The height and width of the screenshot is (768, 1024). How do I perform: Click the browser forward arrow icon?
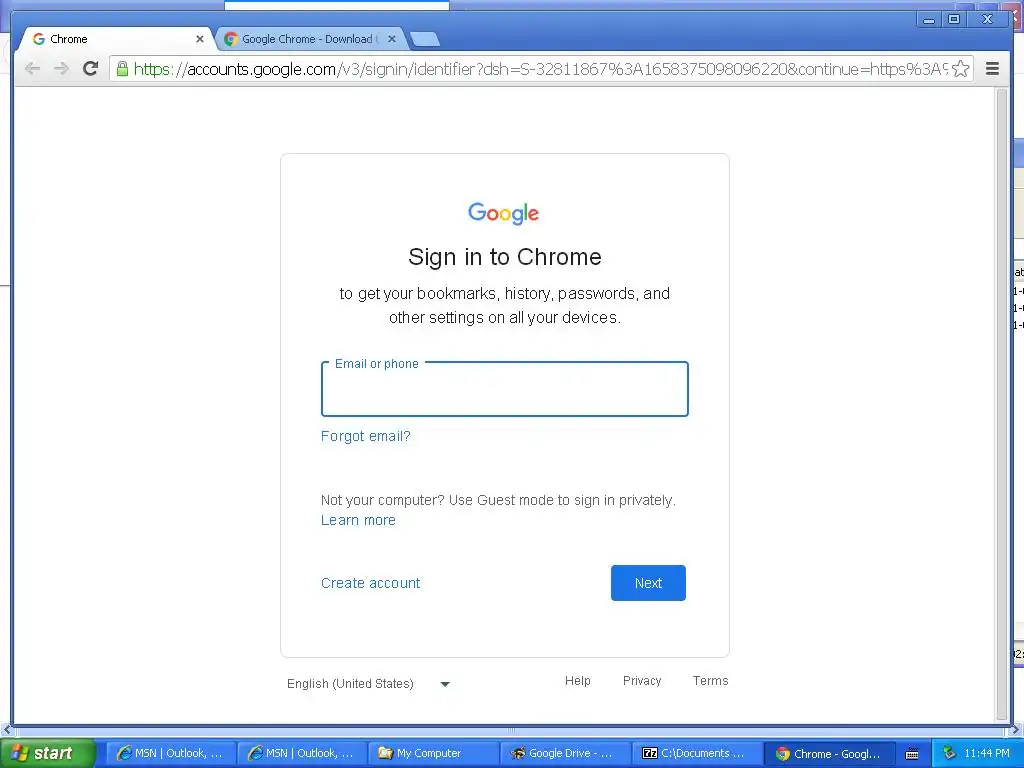click(x=61, y=69)
